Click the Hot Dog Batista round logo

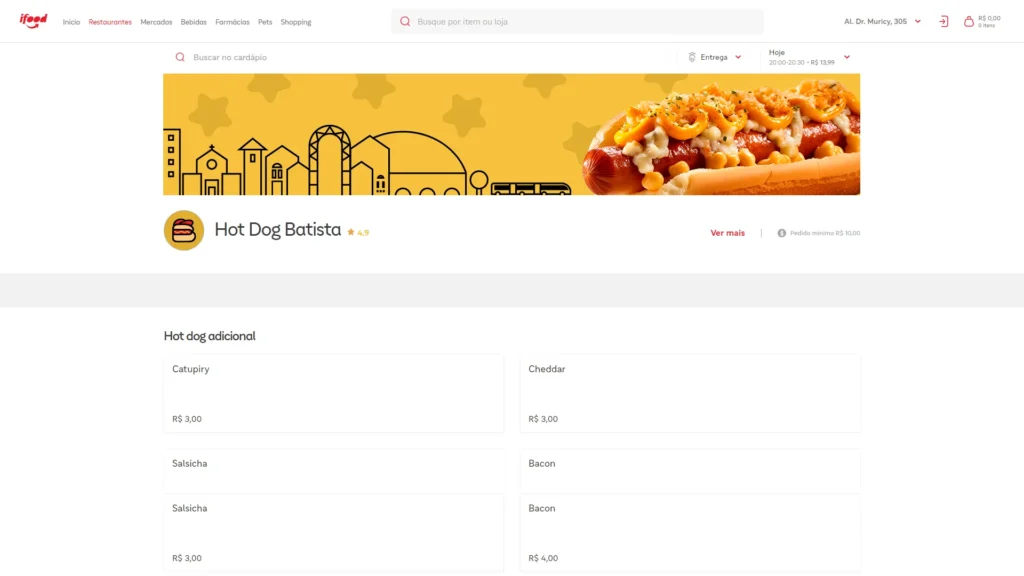tap(184, 231)
